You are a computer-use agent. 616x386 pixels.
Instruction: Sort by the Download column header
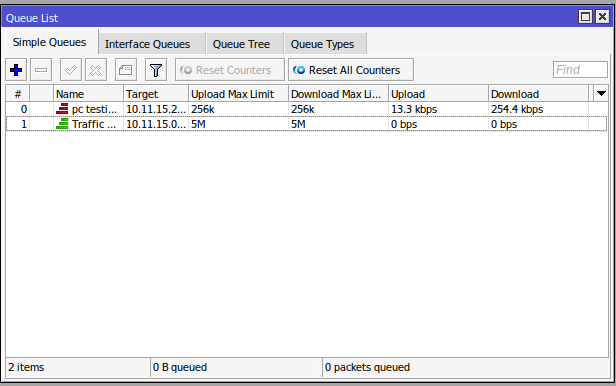pos(538,94)
